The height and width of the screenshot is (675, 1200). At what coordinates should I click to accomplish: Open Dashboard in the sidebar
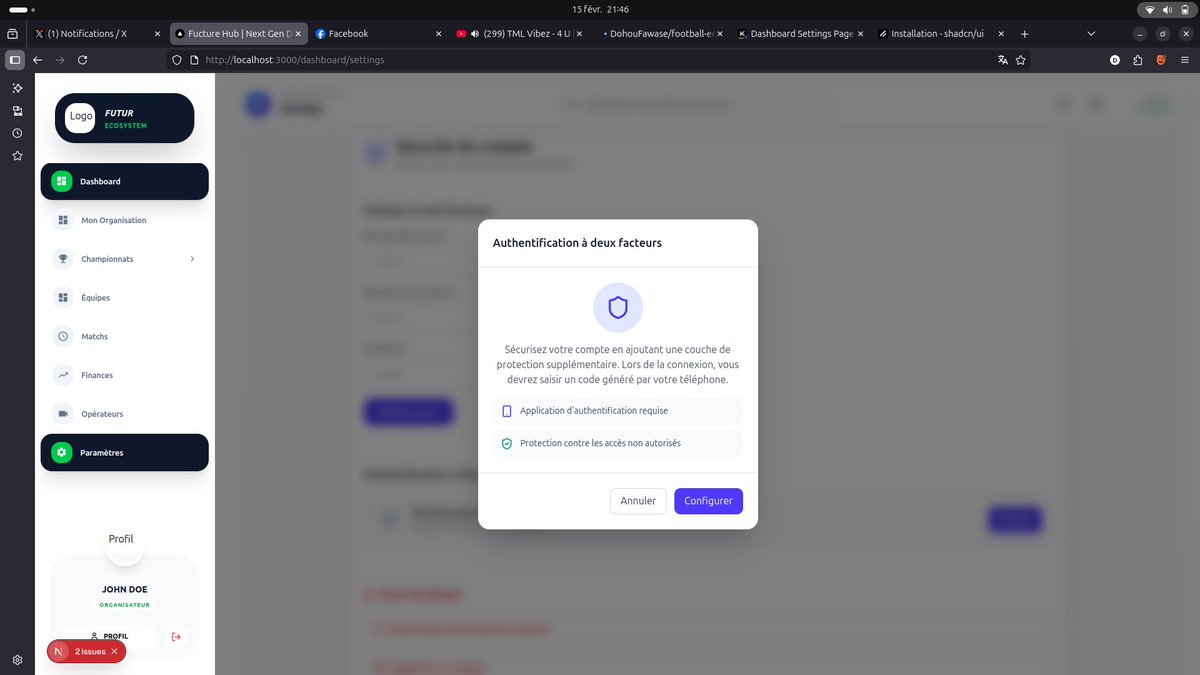[x=125, y=181]
